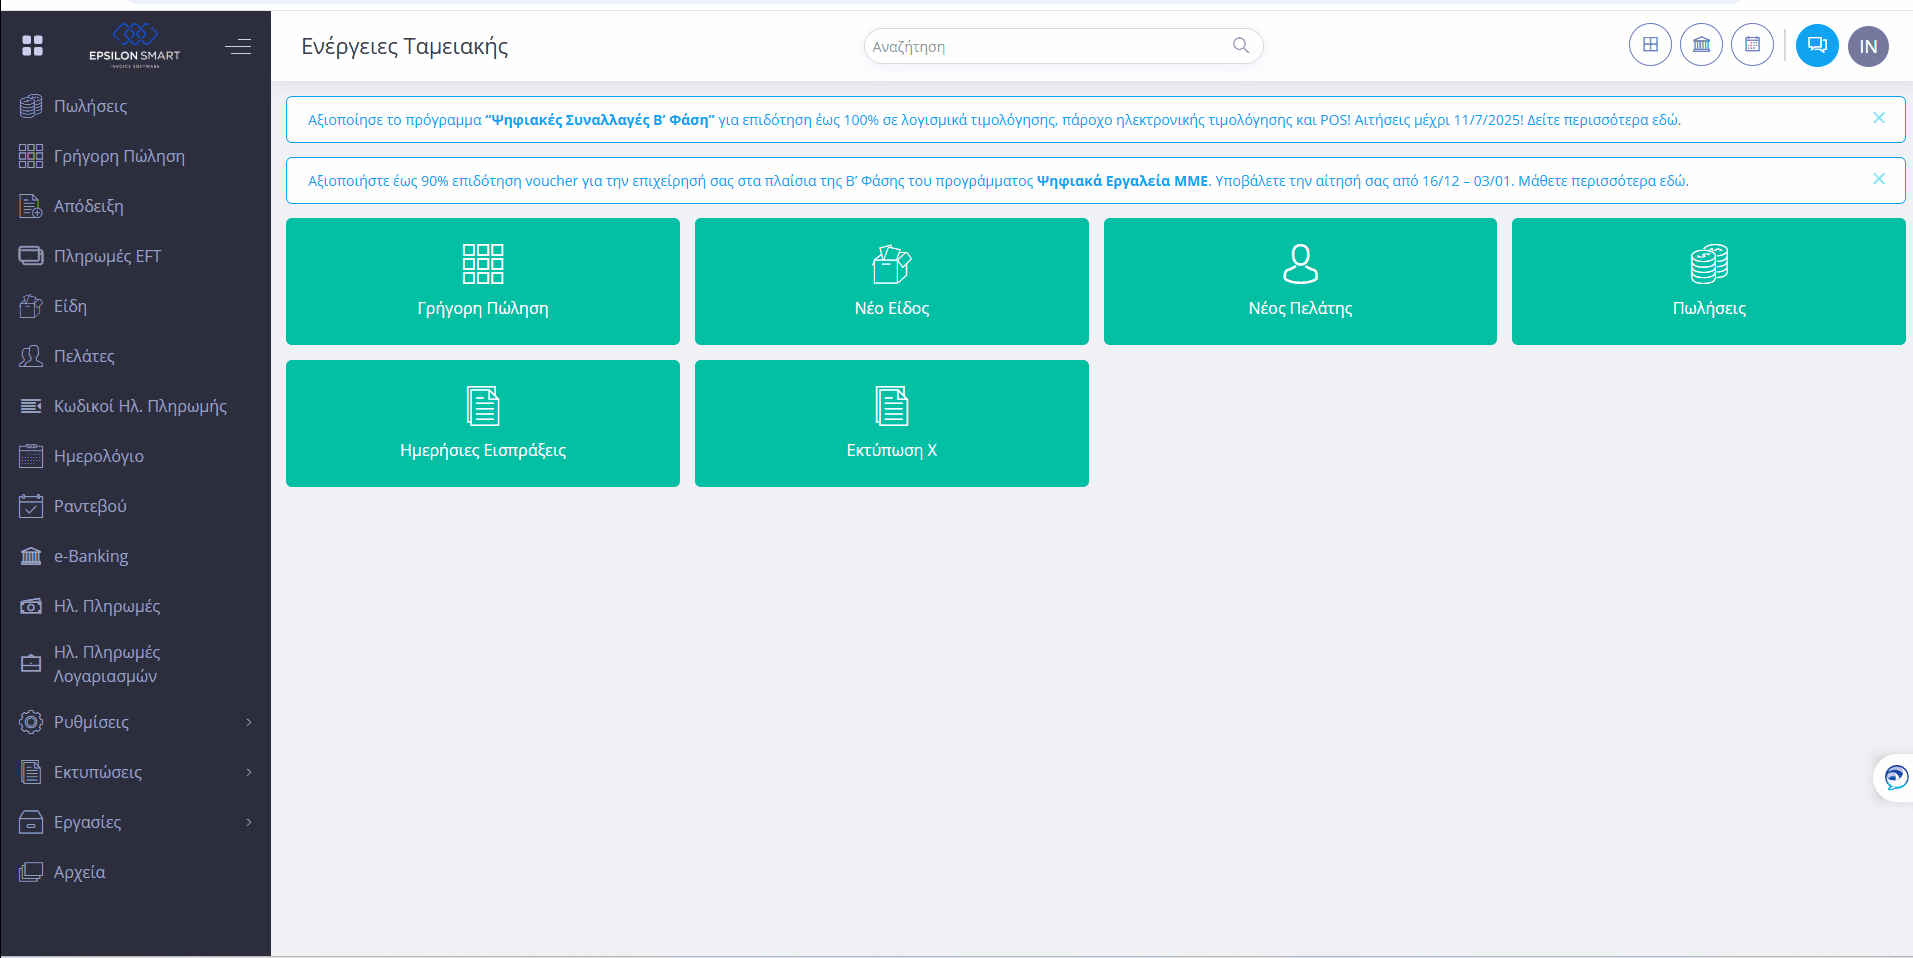
Task: Click the calculator icon in top toolbar
Action: 1752,45
